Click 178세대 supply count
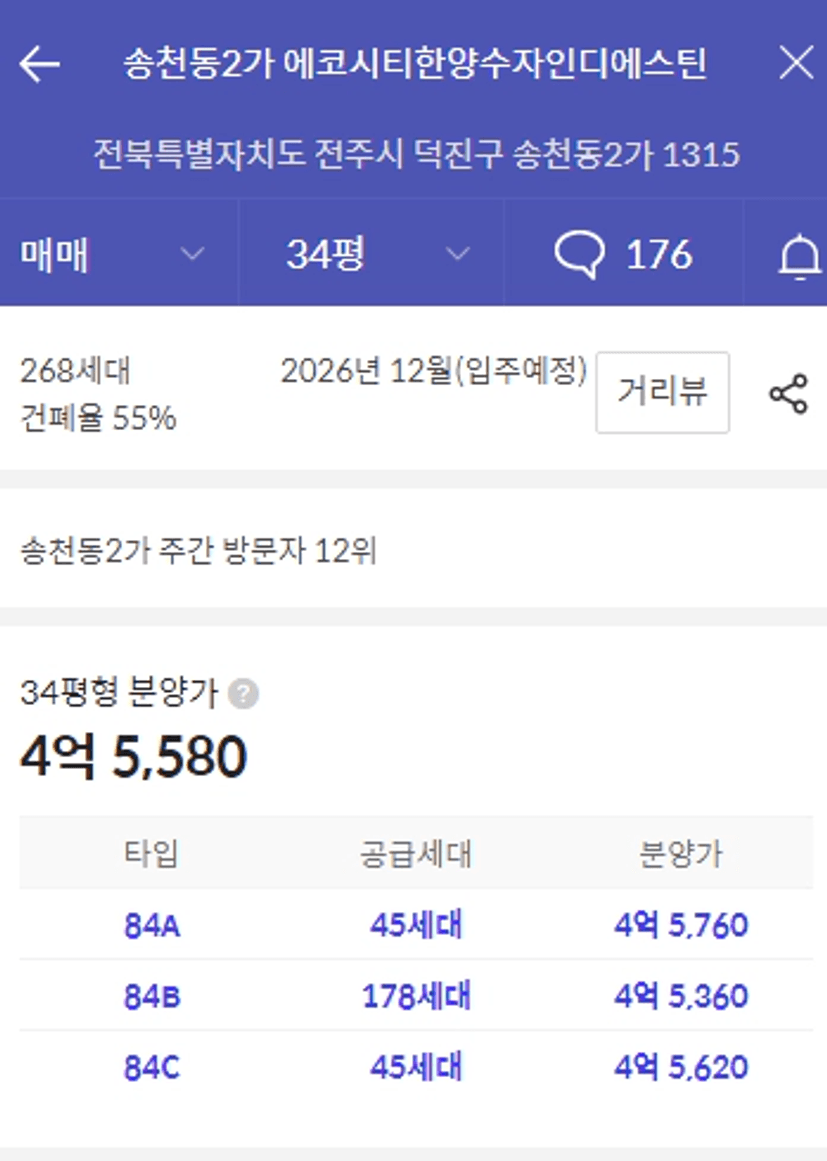This screenshot has width=827, height=1161. (x=416, y=996)
